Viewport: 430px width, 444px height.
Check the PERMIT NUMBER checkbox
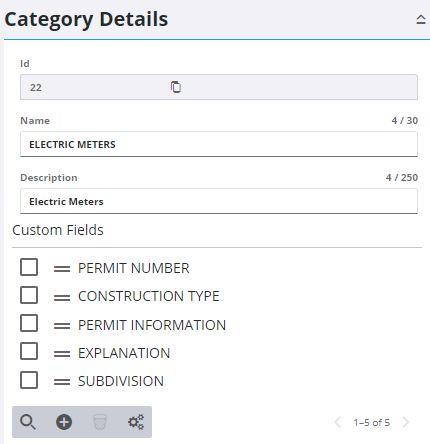point(29,267)
